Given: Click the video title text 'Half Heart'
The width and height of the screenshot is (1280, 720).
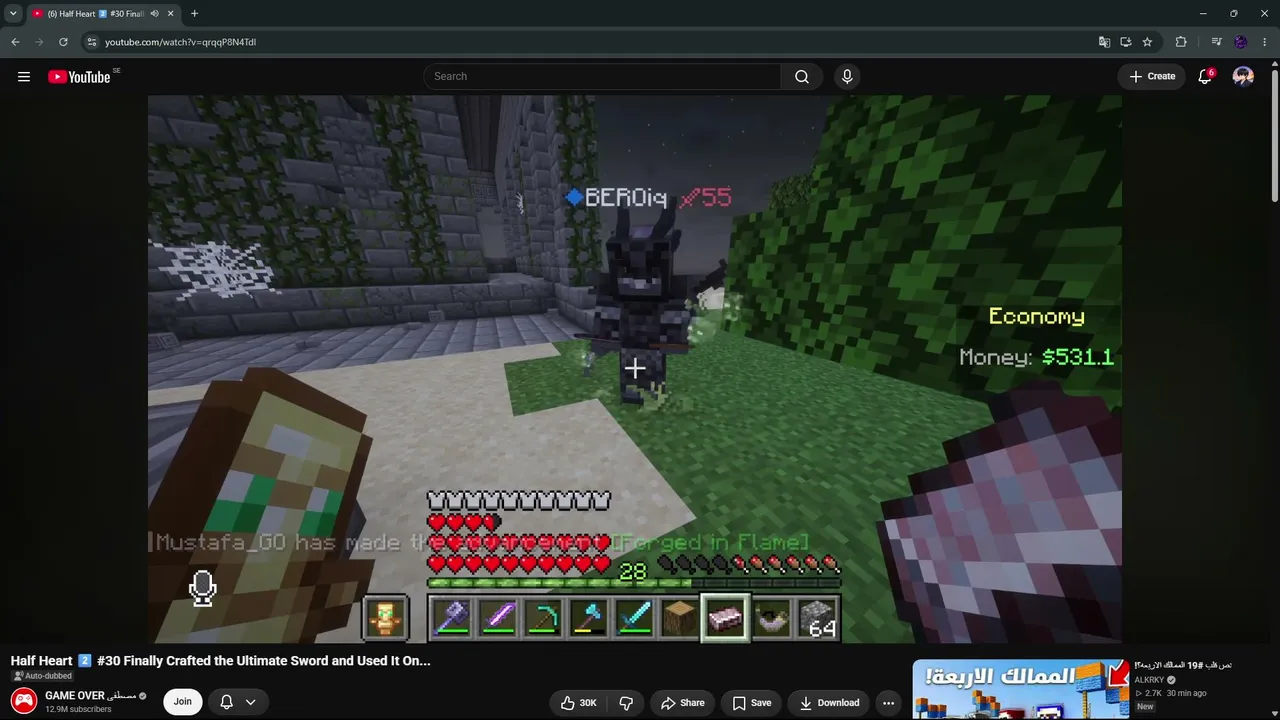Looking at the screenshot, I should 42,661.
